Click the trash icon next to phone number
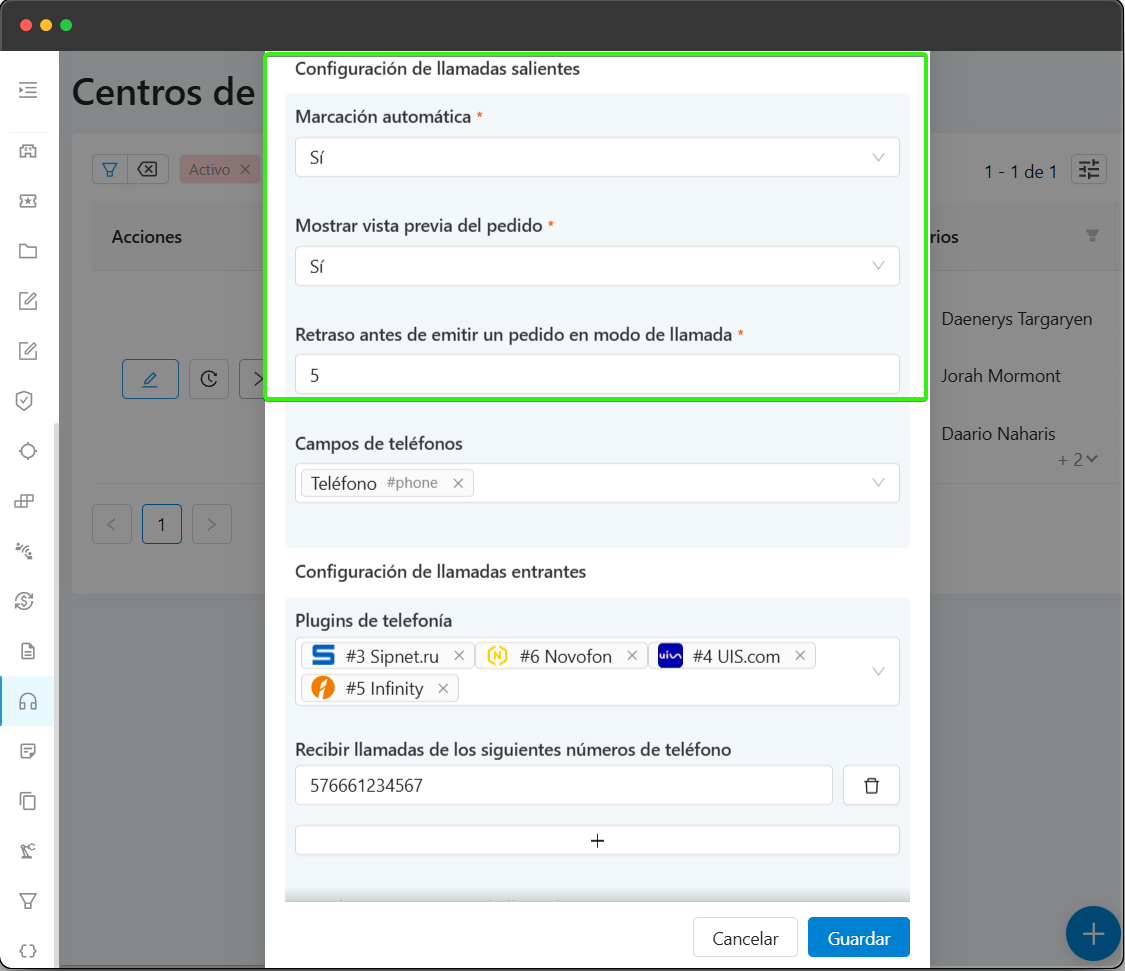This screenshot has width=1125, height=971. click(871, 786)
